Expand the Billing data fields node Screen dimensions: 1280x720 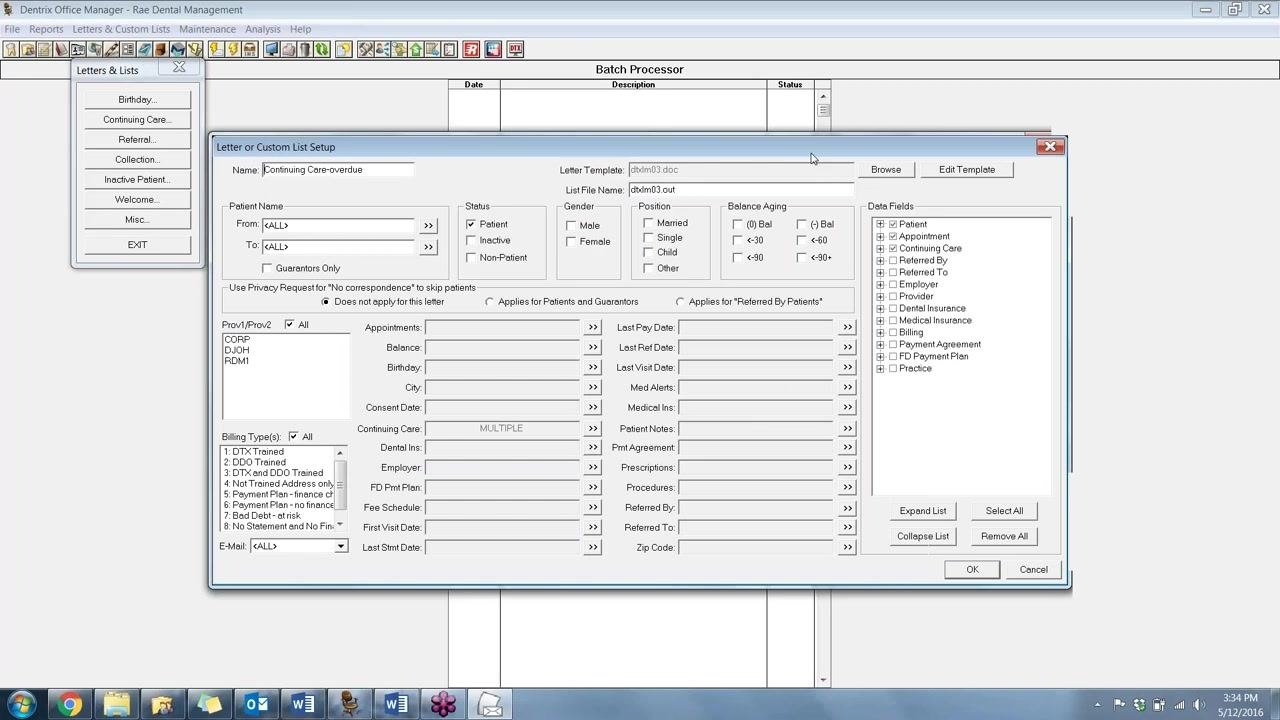[x=880, y=332]
